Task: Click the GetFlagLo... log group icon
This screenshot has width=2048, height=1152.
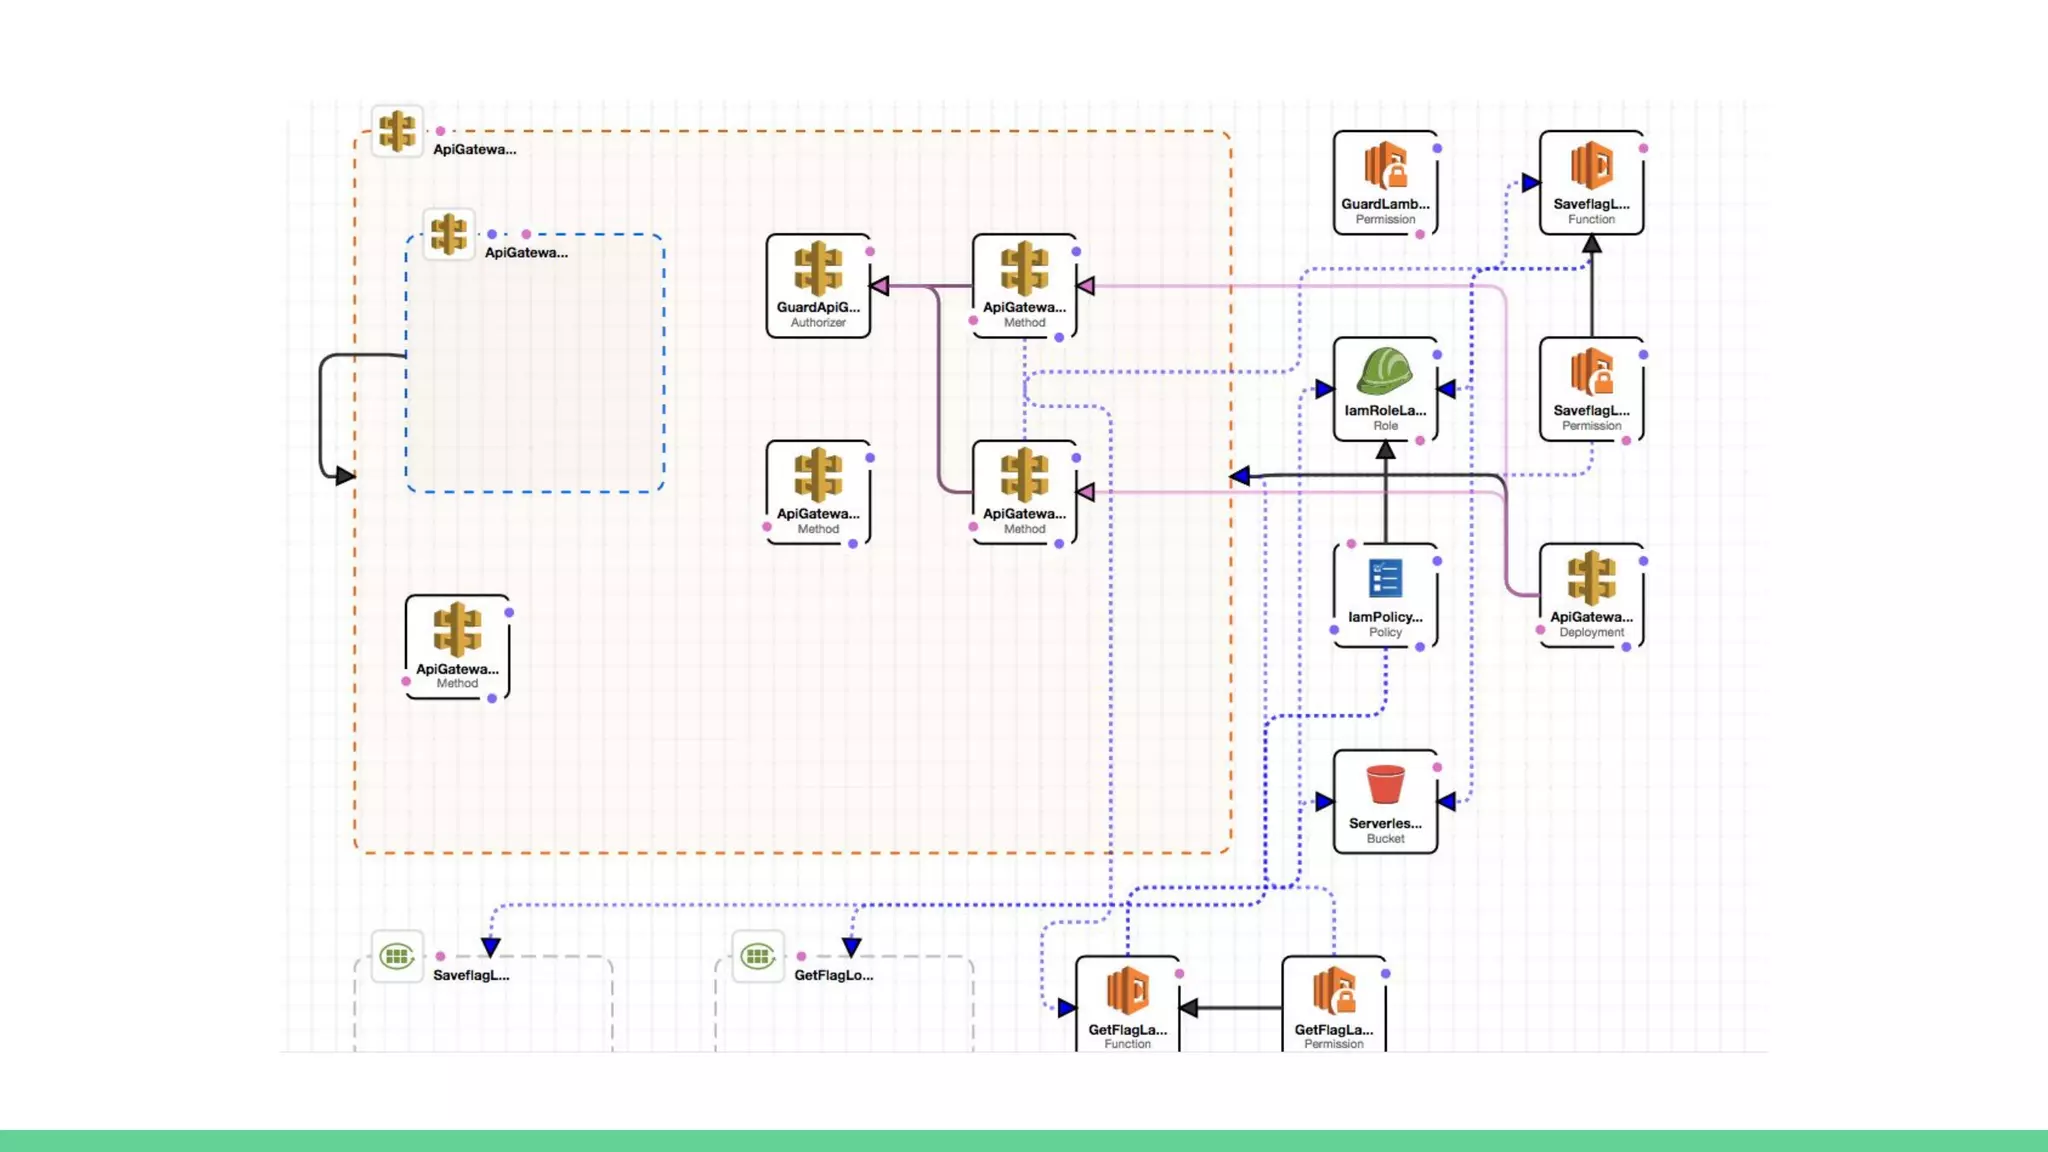Action: click(758, 957)
